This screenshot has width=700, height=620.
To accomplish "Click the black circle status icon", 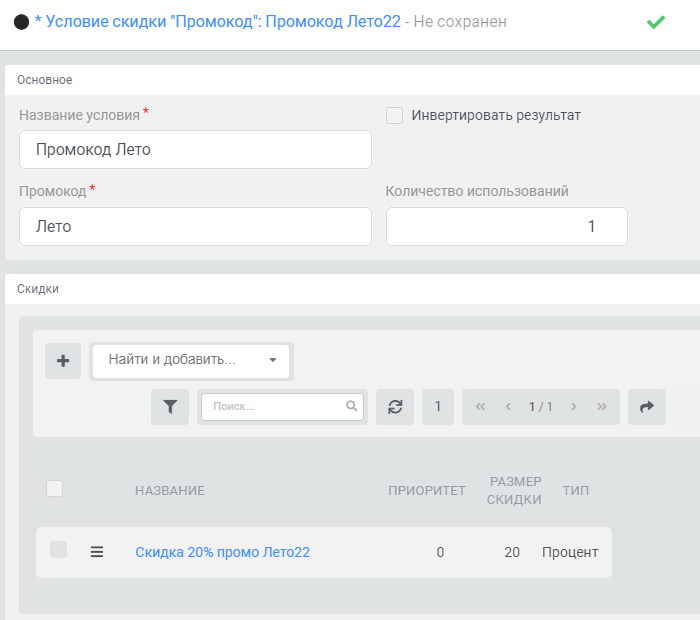I will click(x=21, y=22).
